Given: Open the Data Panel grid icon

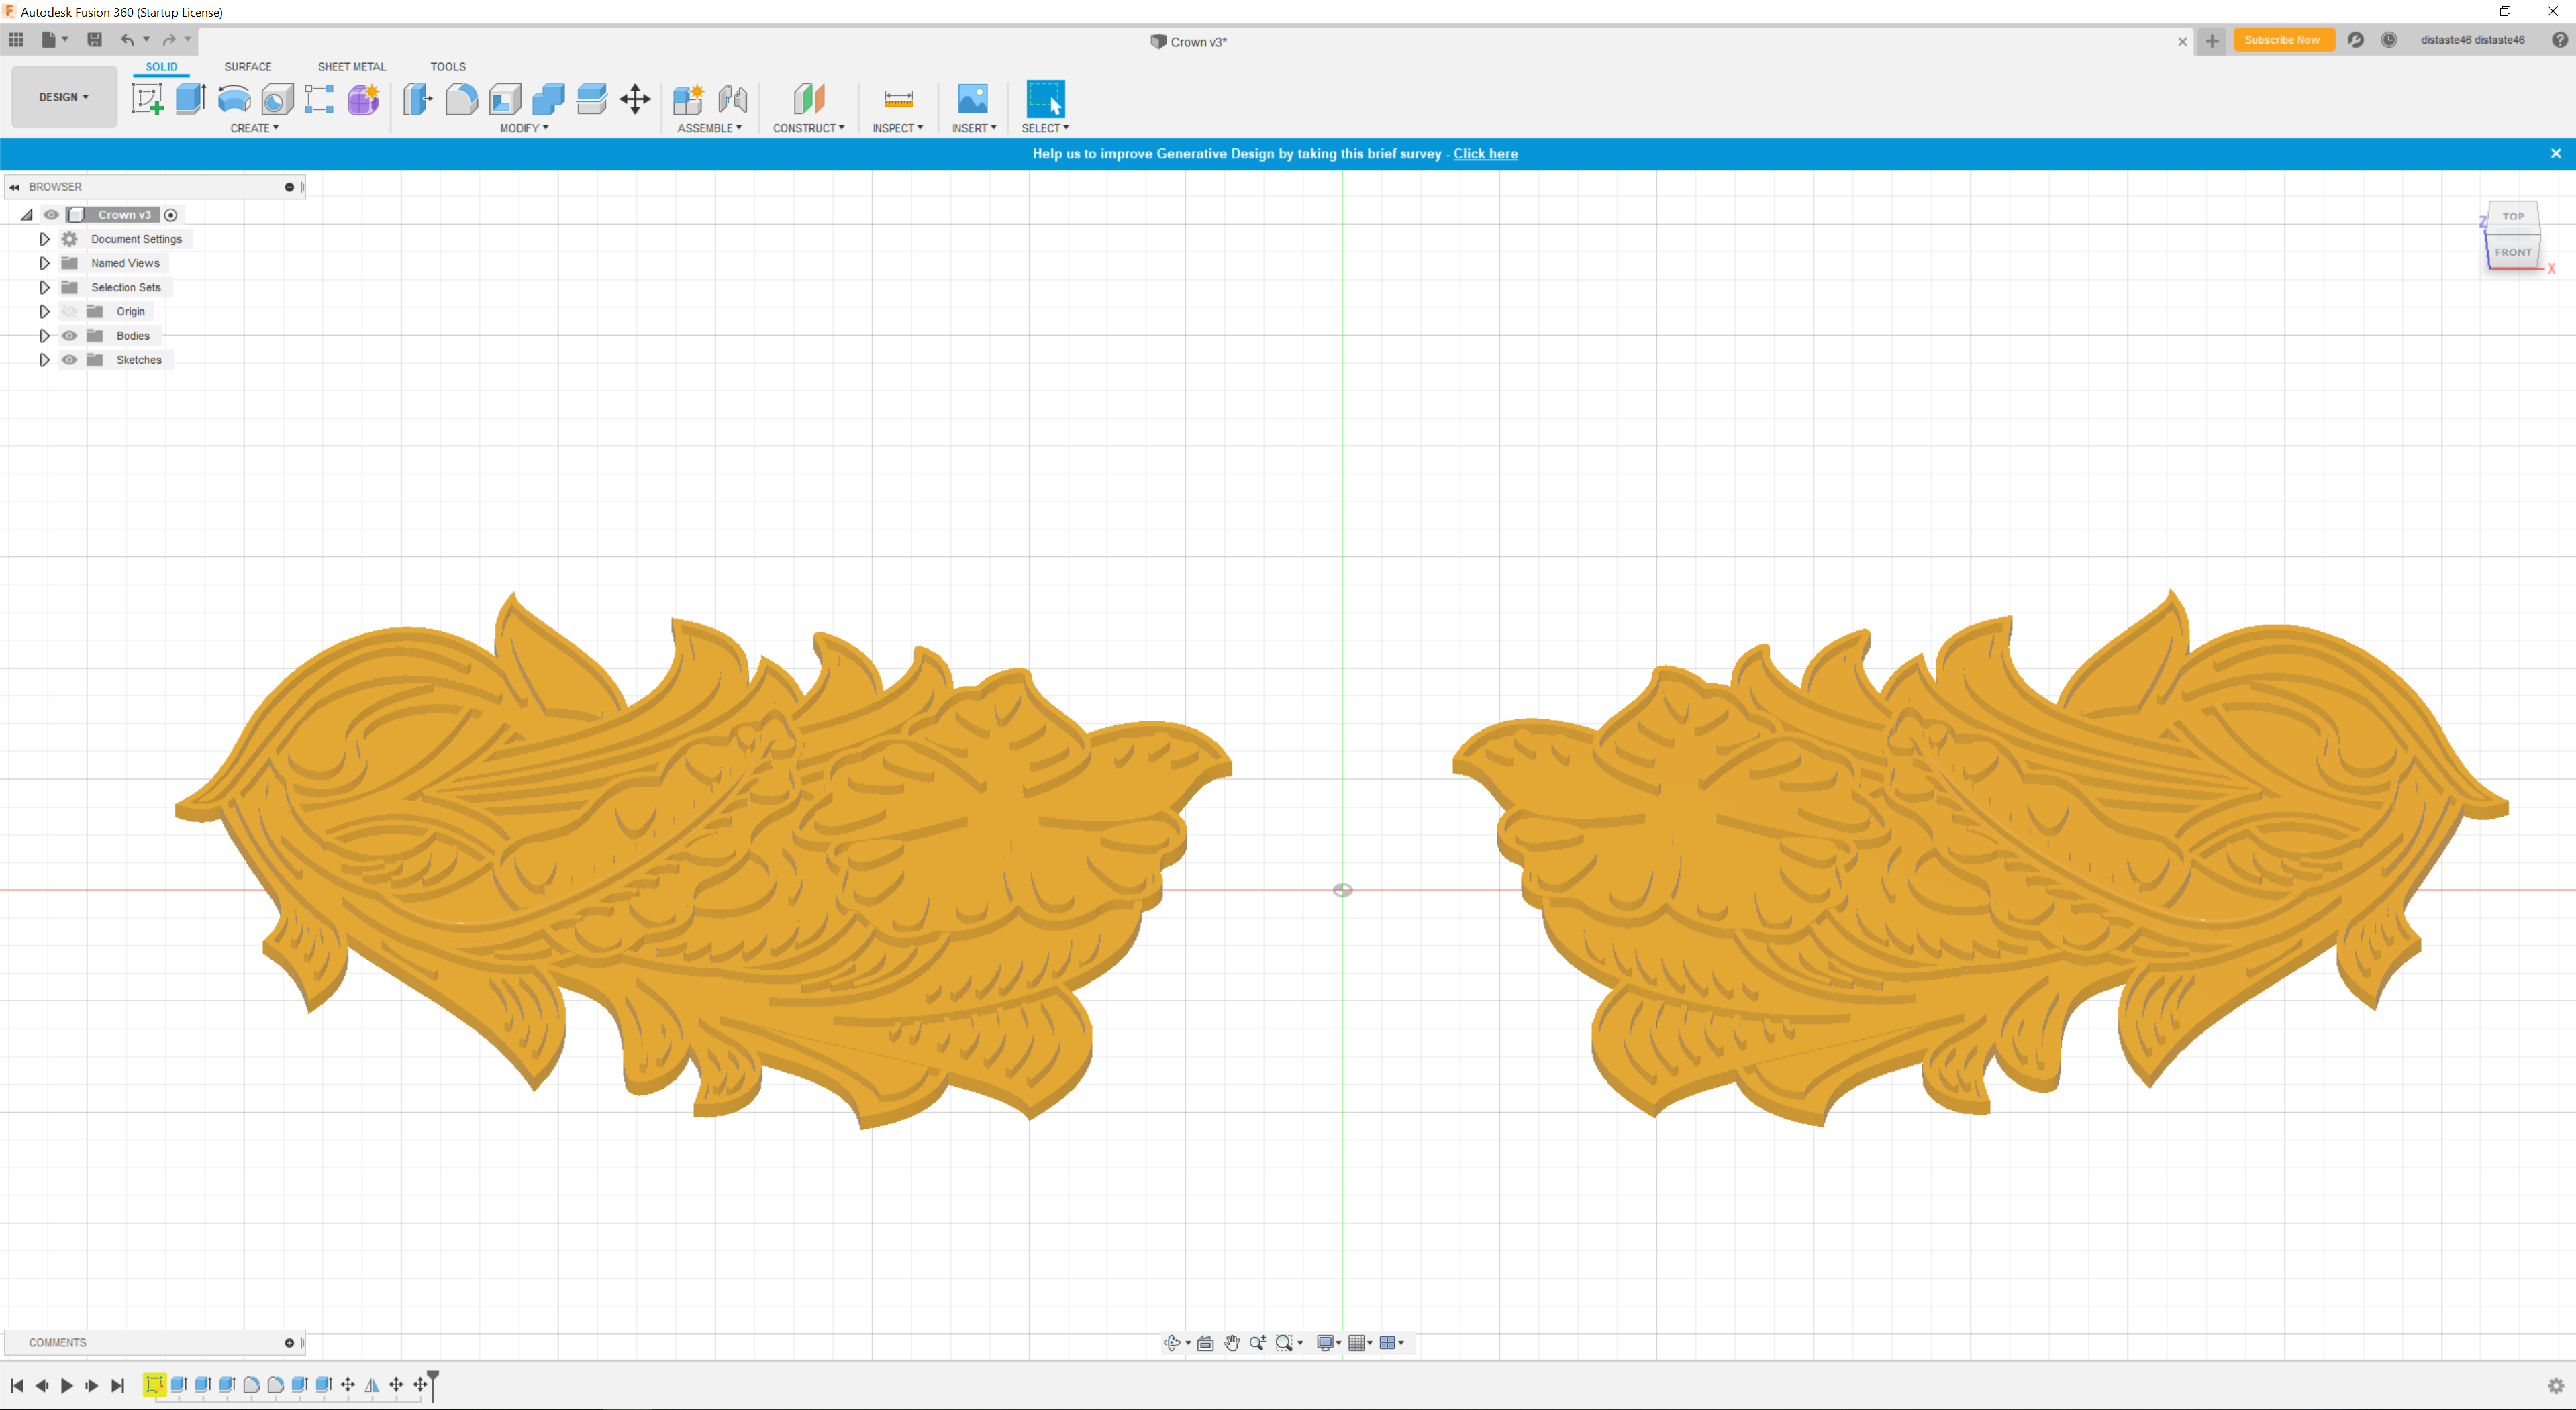Looking at the screenshot, I should (x=16, y=39).
